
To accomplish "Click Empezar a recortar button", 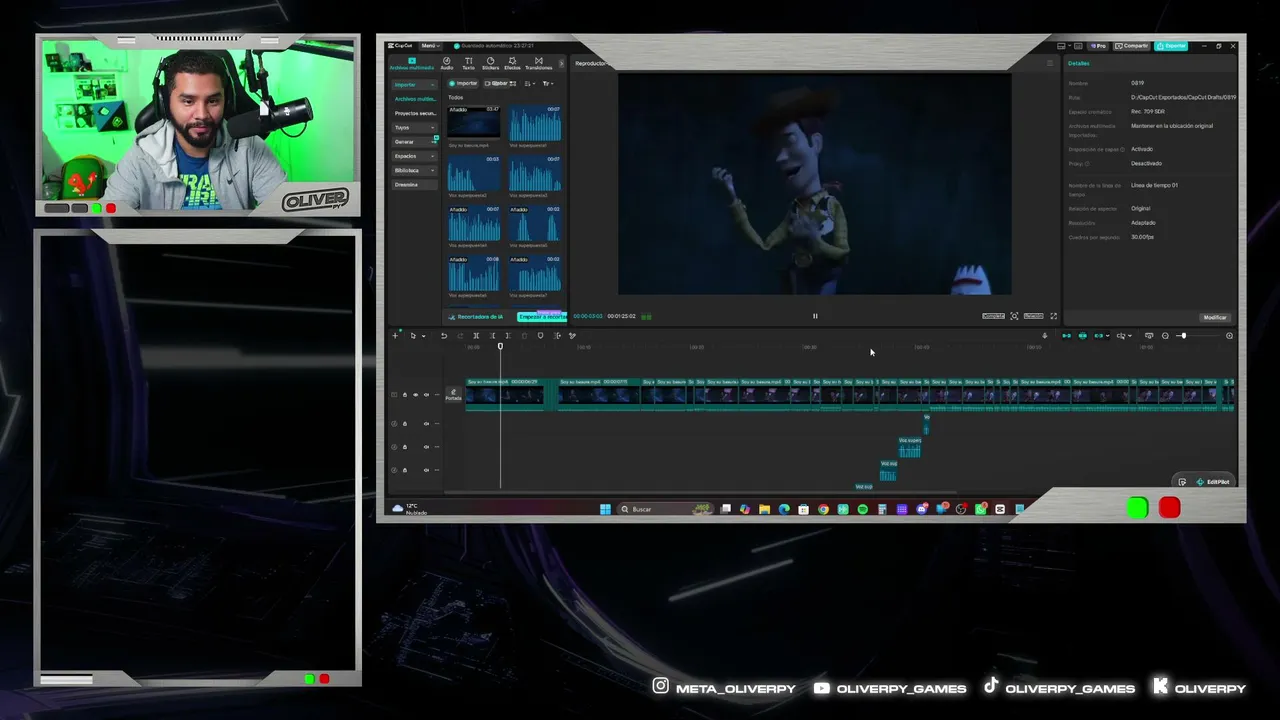I will 541,317.
